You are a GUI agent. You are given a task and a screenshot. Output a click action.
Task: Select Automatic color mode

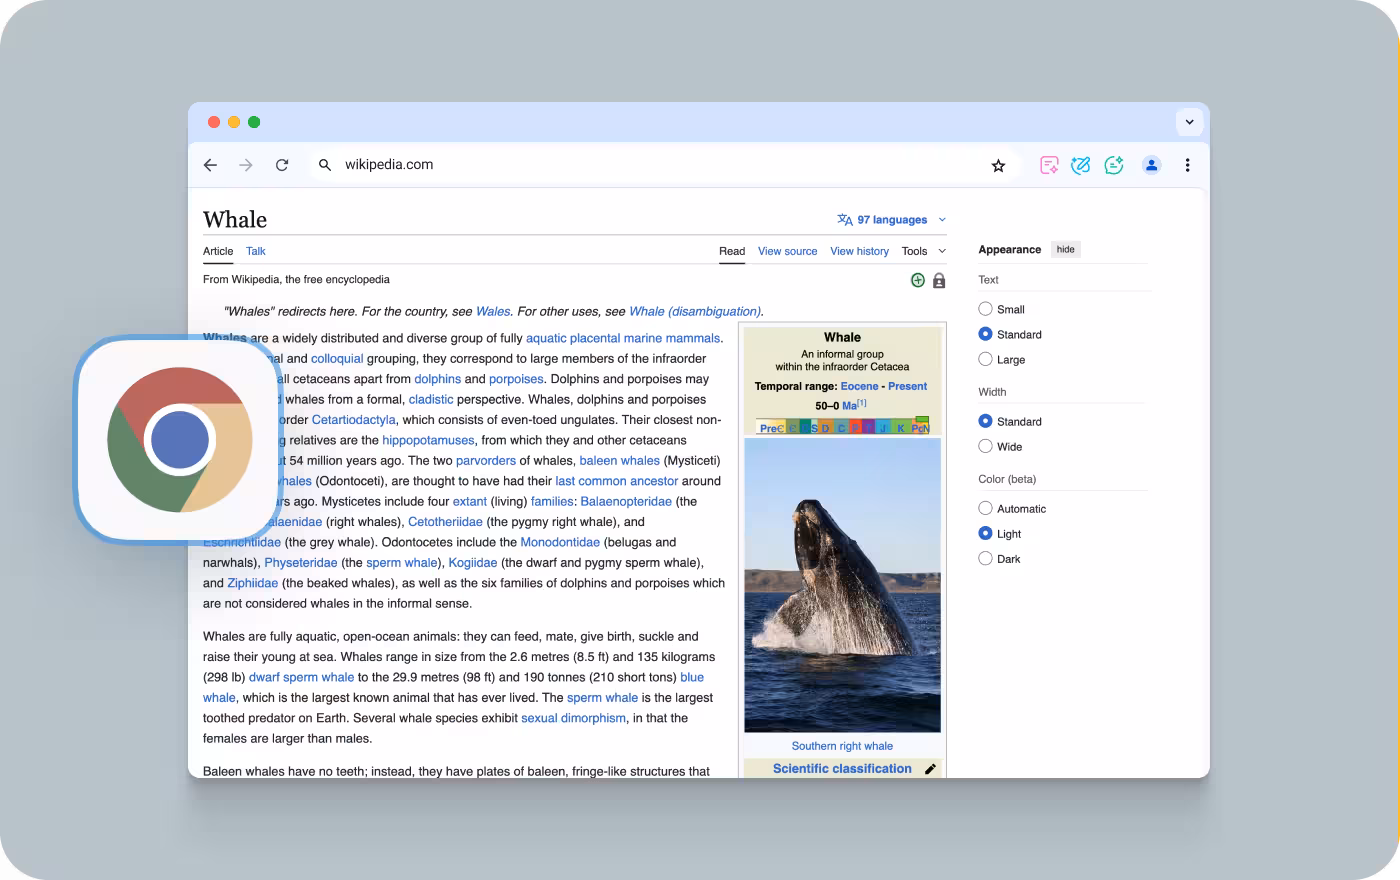tap(985, 508)
